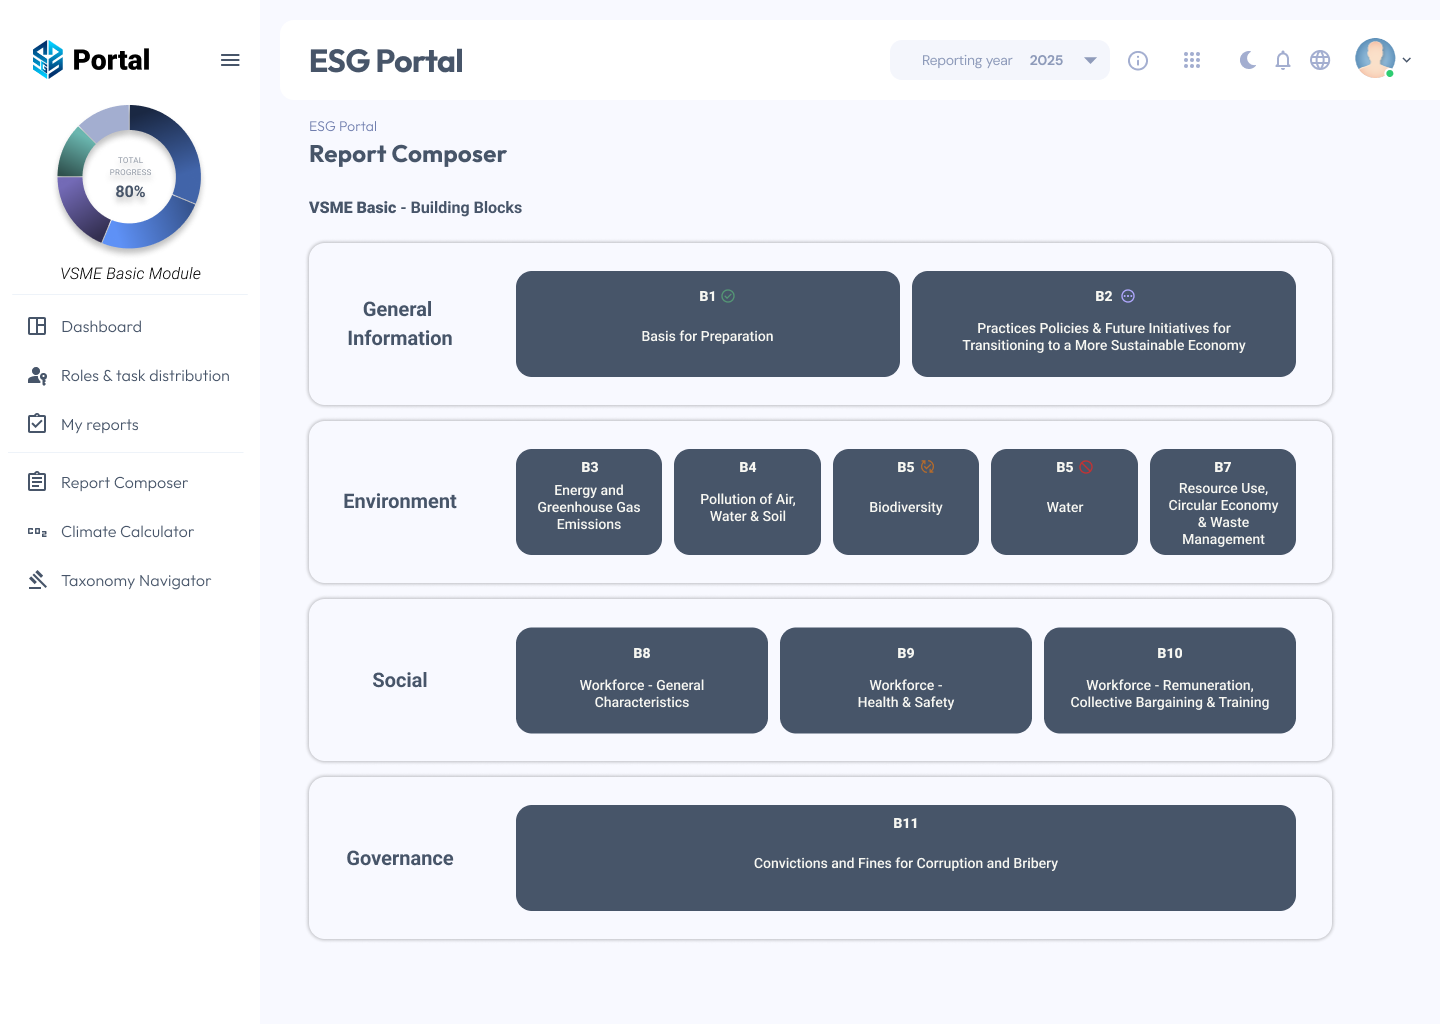
Task: Click the user avatar picture
Action: [x=1374, y=57]
